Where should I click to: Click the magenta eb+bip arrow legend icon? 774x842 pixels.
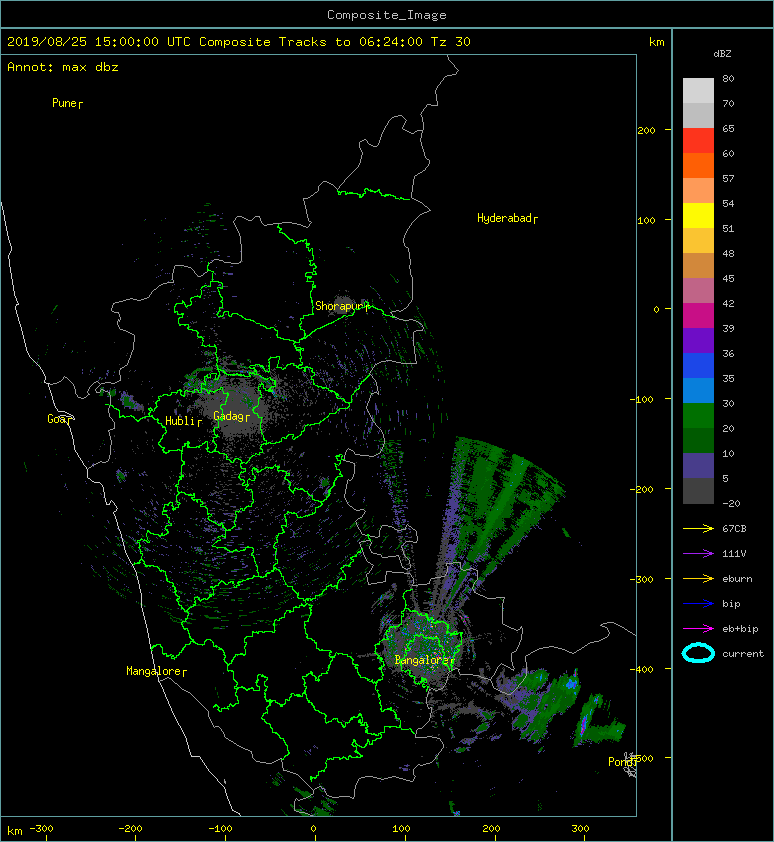tap(698, 628)
